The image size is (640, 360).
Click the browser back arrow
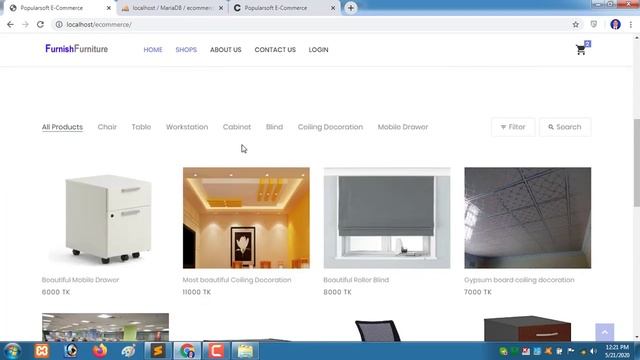tap(10, 24)
